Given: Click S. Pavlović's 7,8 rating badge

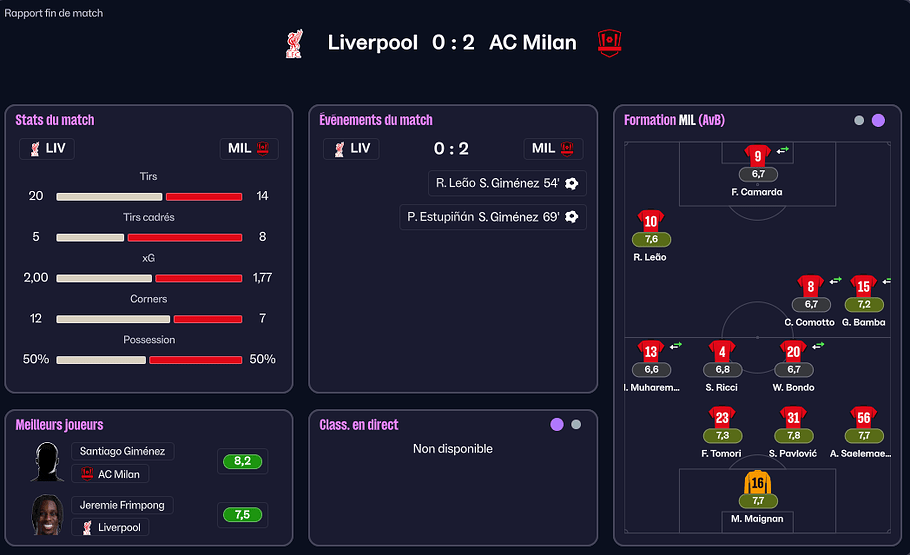Looking at the screenshot, I should [x=793, y=436].
